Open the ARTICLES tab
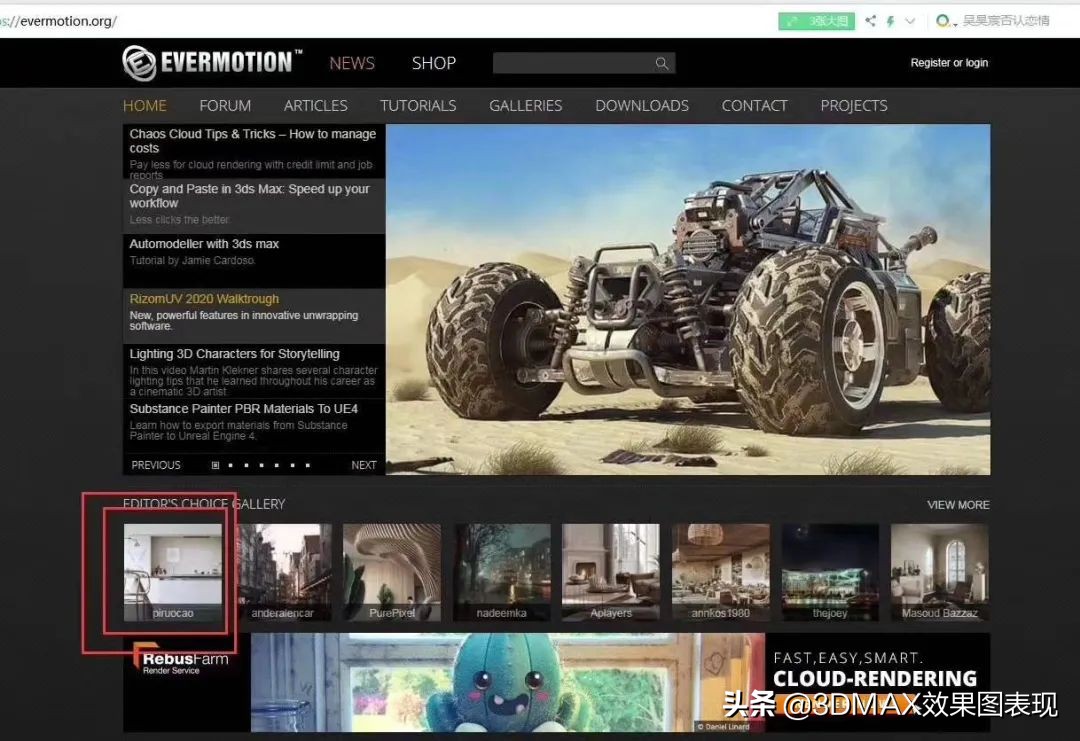The image size is (1080, 741). [x=315, y=105]
